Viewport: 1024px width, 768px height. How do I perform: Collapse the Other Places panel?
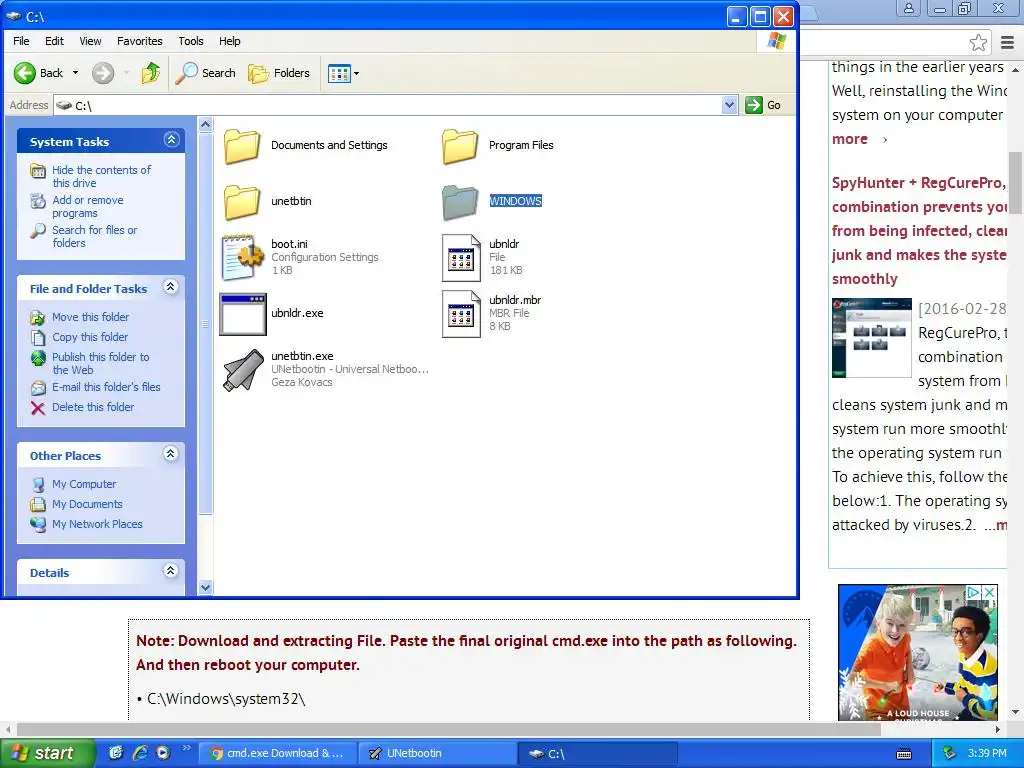[170, 454]
